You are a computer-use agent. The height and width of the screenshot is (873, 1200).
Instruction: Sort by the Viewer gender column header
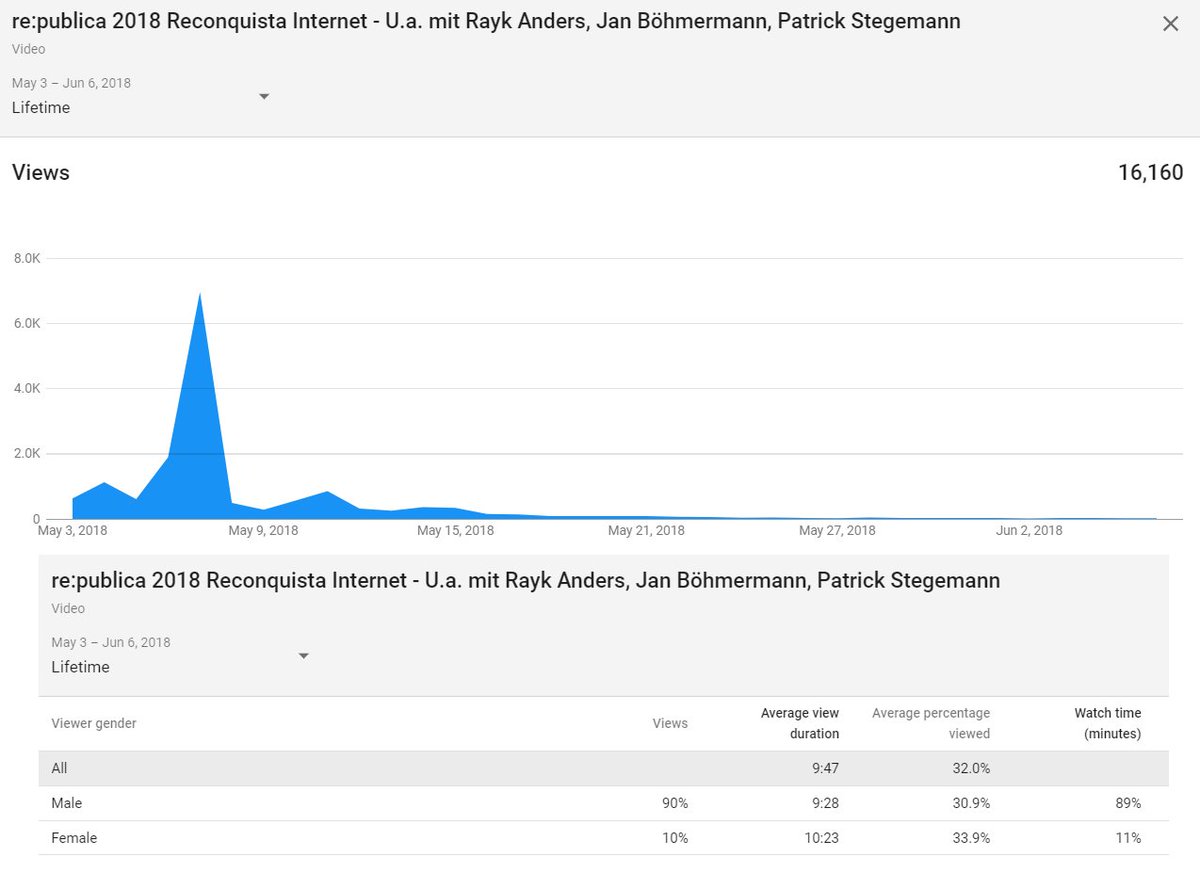pos(94,723)
